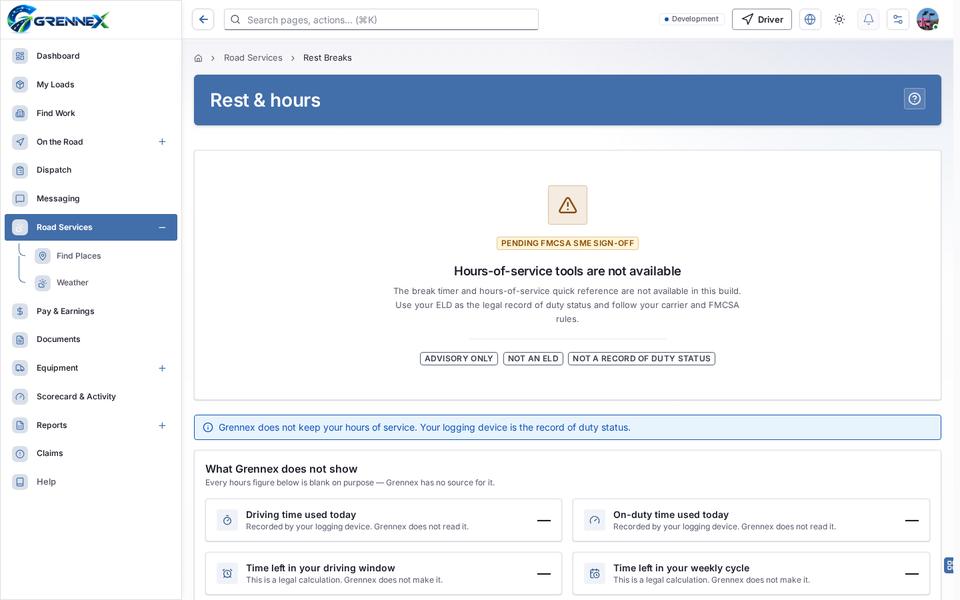Click the back arrow button

click(x=203, y=20)
